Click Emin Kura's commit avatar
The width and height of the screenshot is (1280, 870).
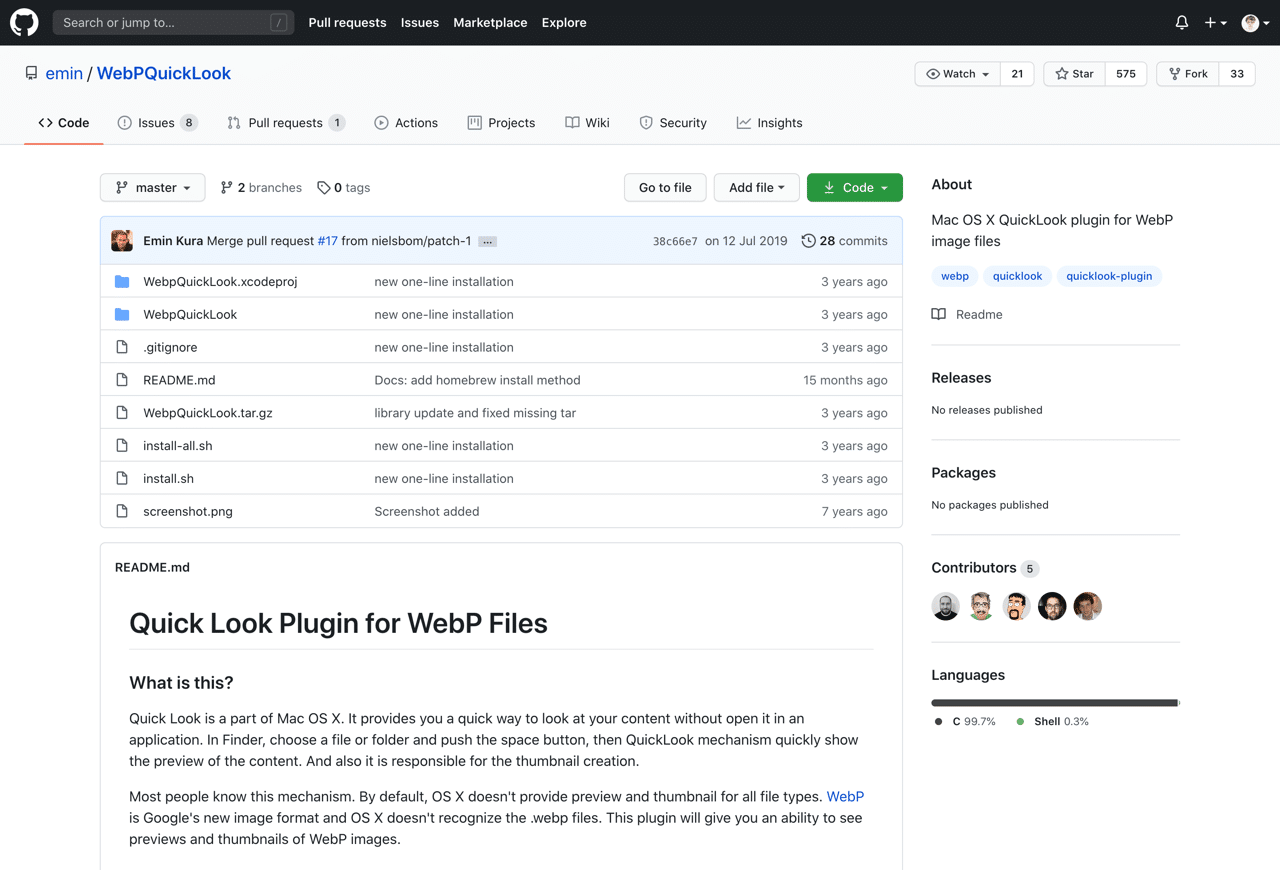point(122,241)
